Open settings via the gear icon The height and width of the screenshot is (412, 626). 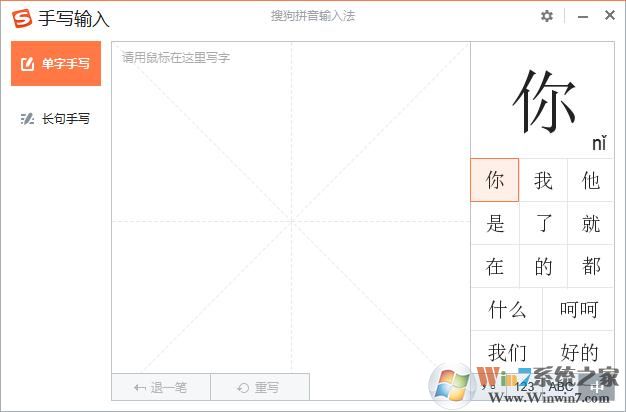coord(547,16)
